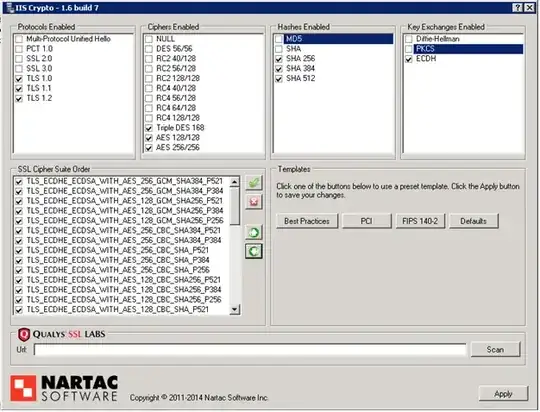The image size is (540, 412).
Task: Click the cipher suite list down arrow
Action: pos(235,309)
